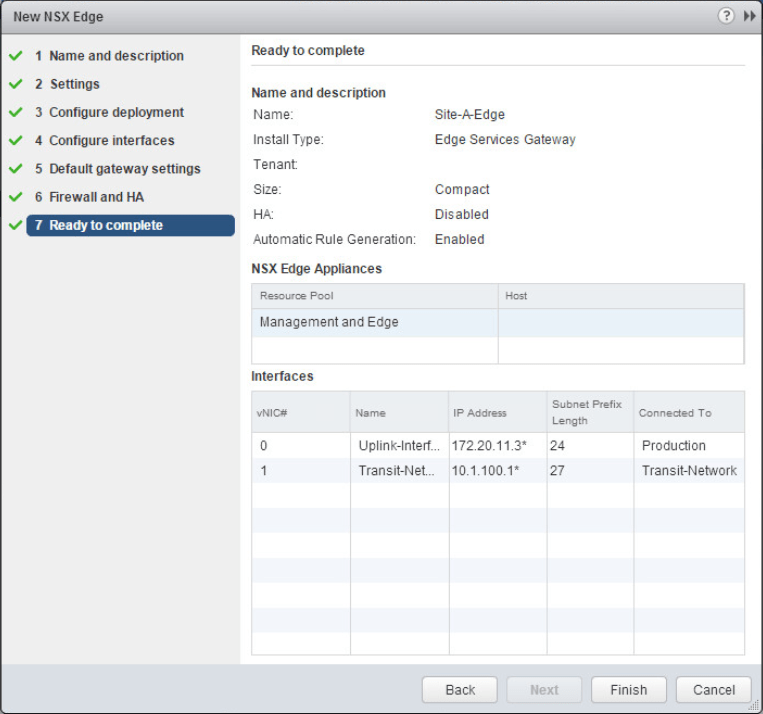Go to step 6 Firewall and HA
Screen dimensions: 763x714
pyautogui.click(x=96, y=197)
